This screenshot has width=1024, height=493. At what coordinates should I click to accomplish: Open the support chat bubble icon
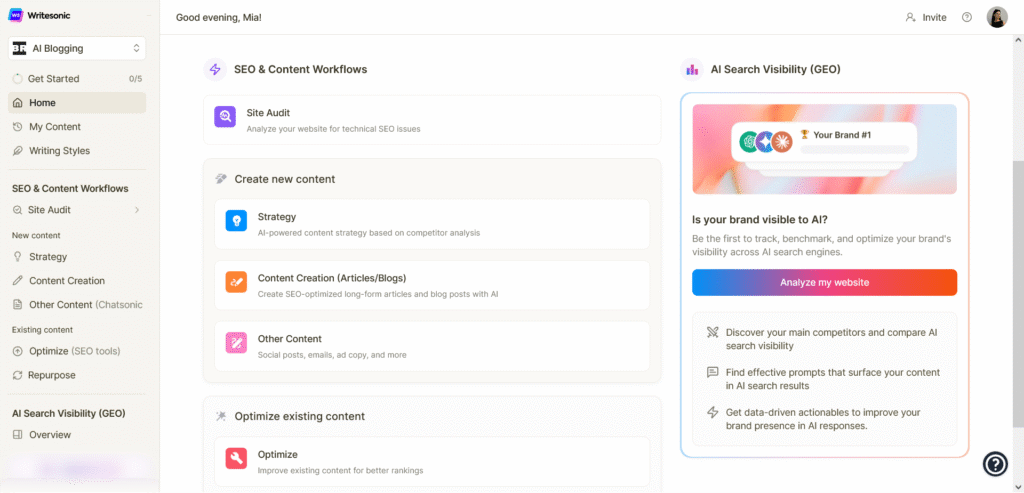point(995,464)
